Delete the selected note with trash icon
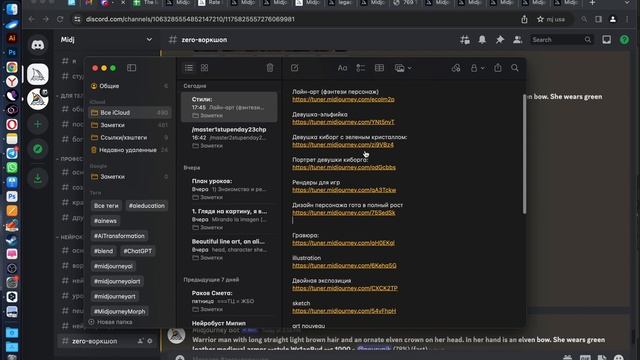This screenshot has width=640, height=360. pos(270,68)
